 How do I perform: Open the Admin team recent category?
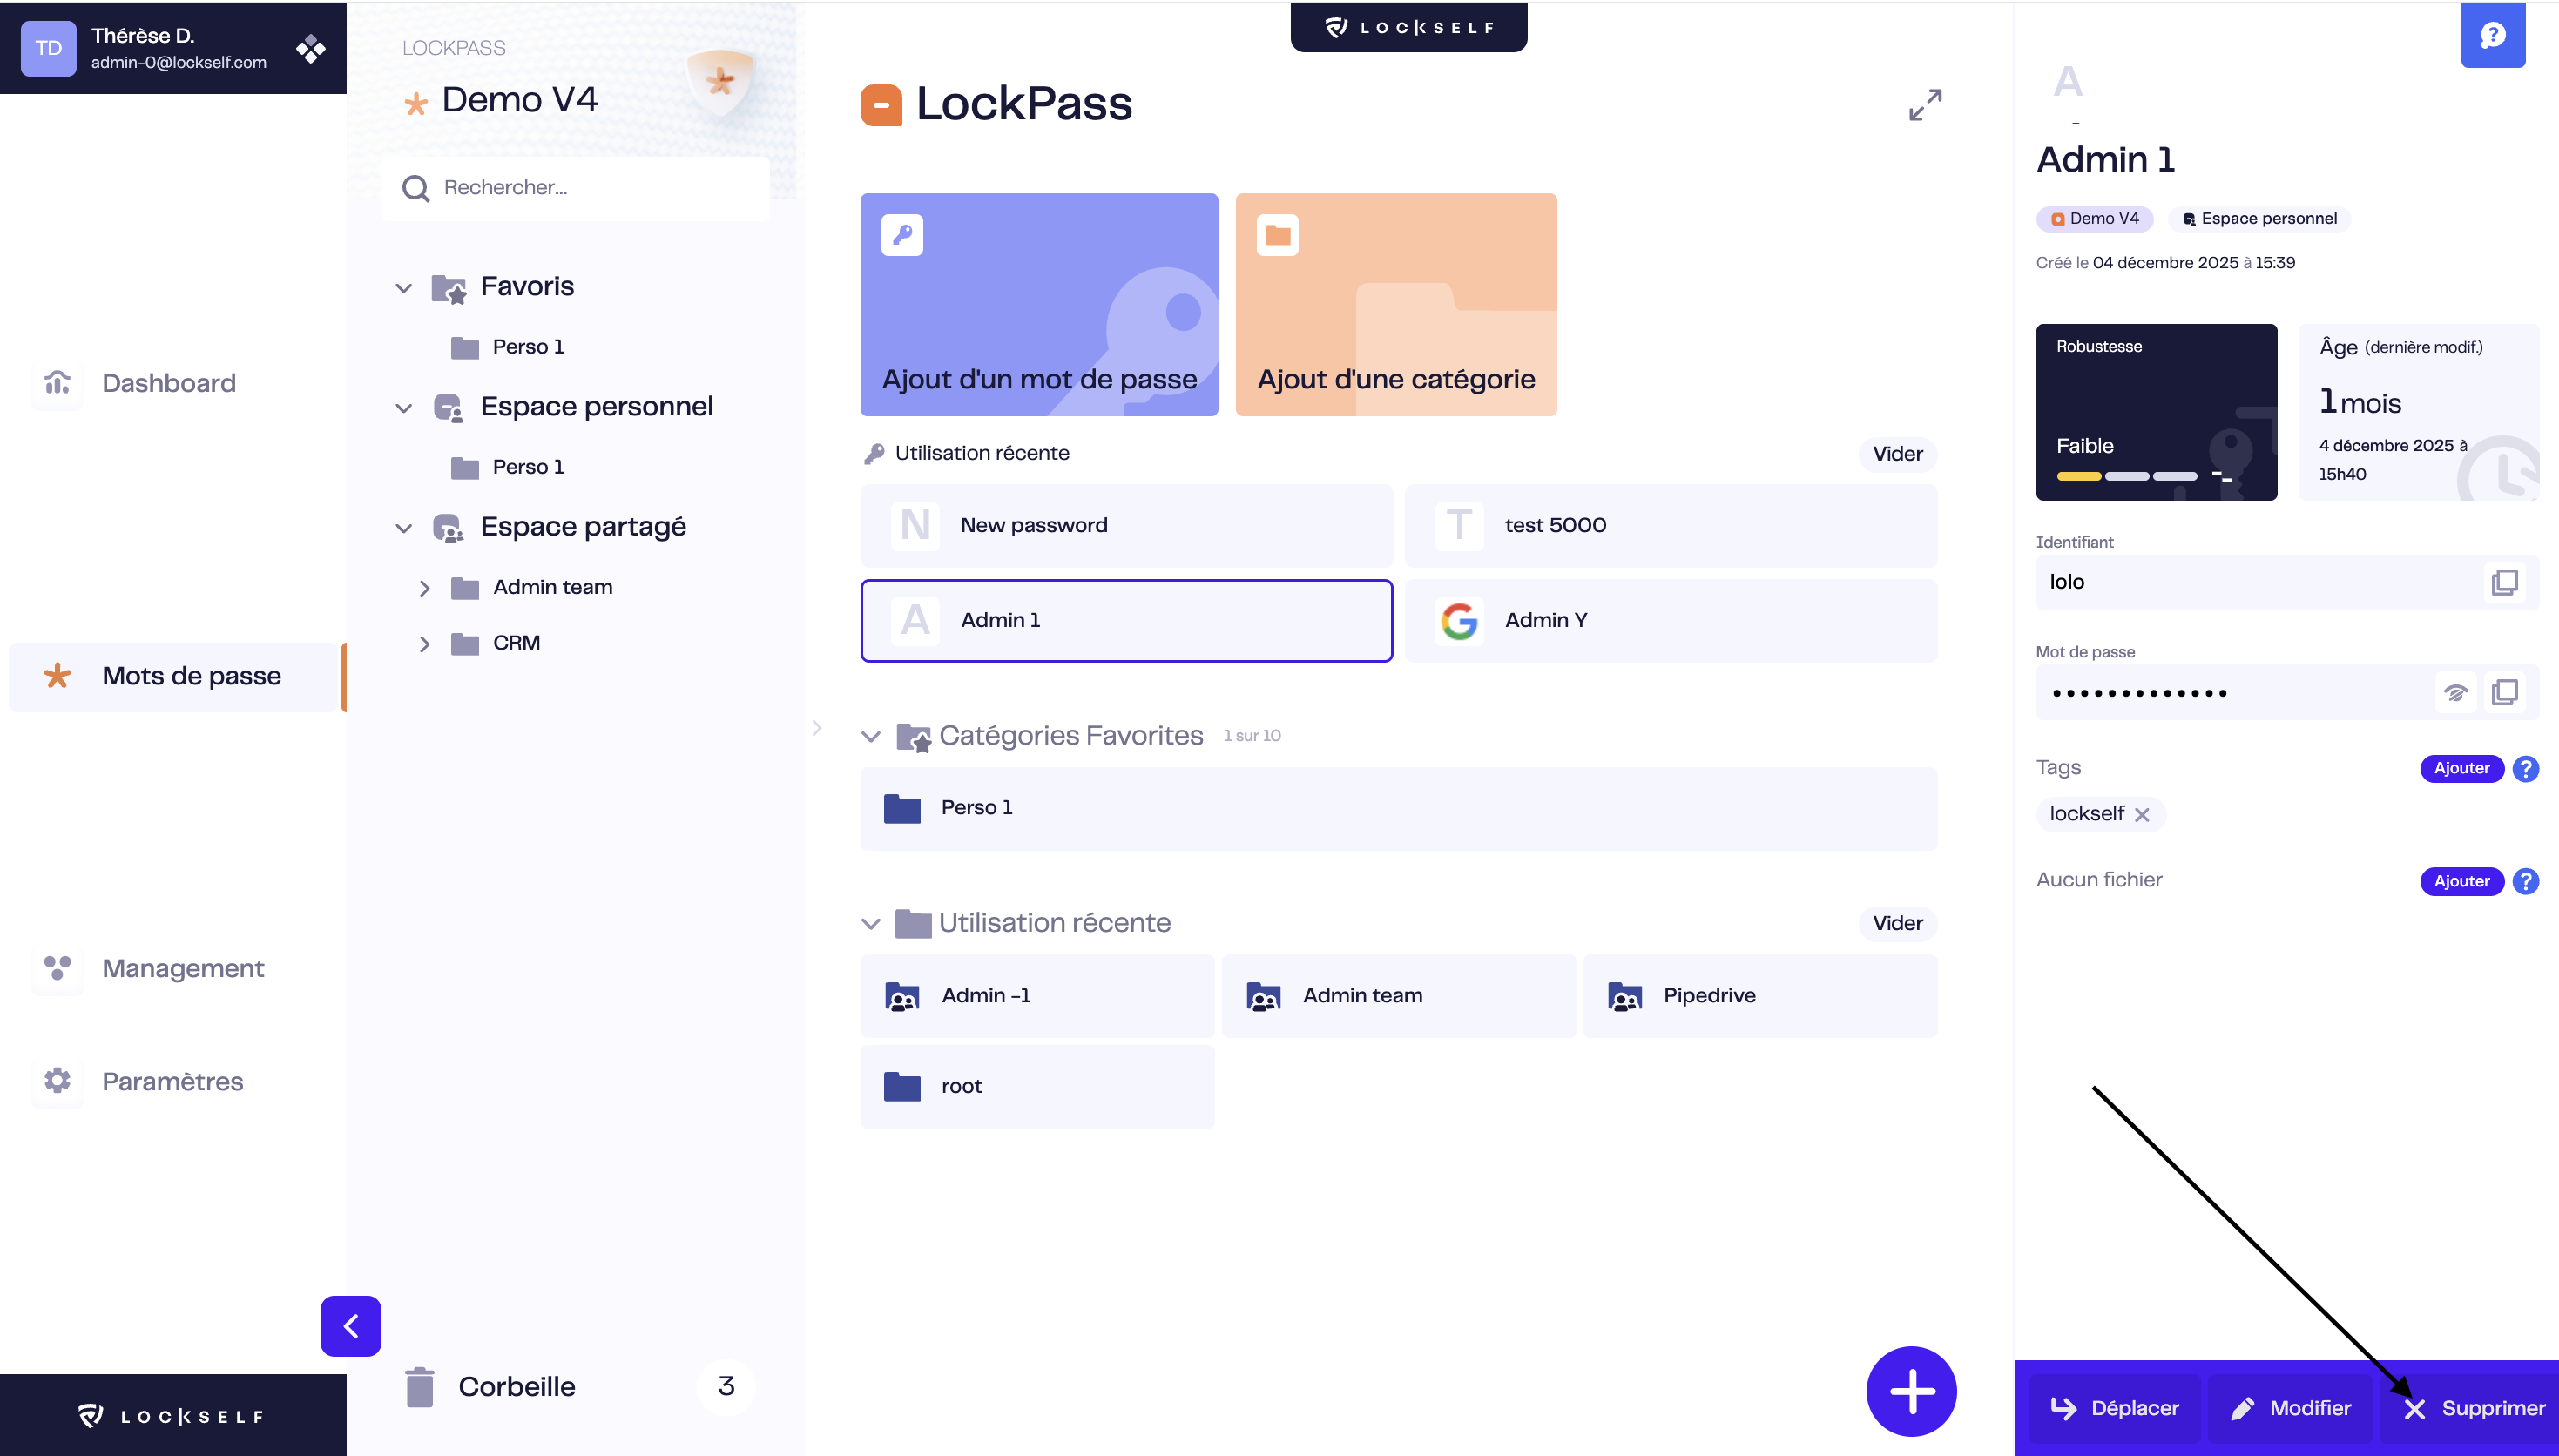(1398, 996)
